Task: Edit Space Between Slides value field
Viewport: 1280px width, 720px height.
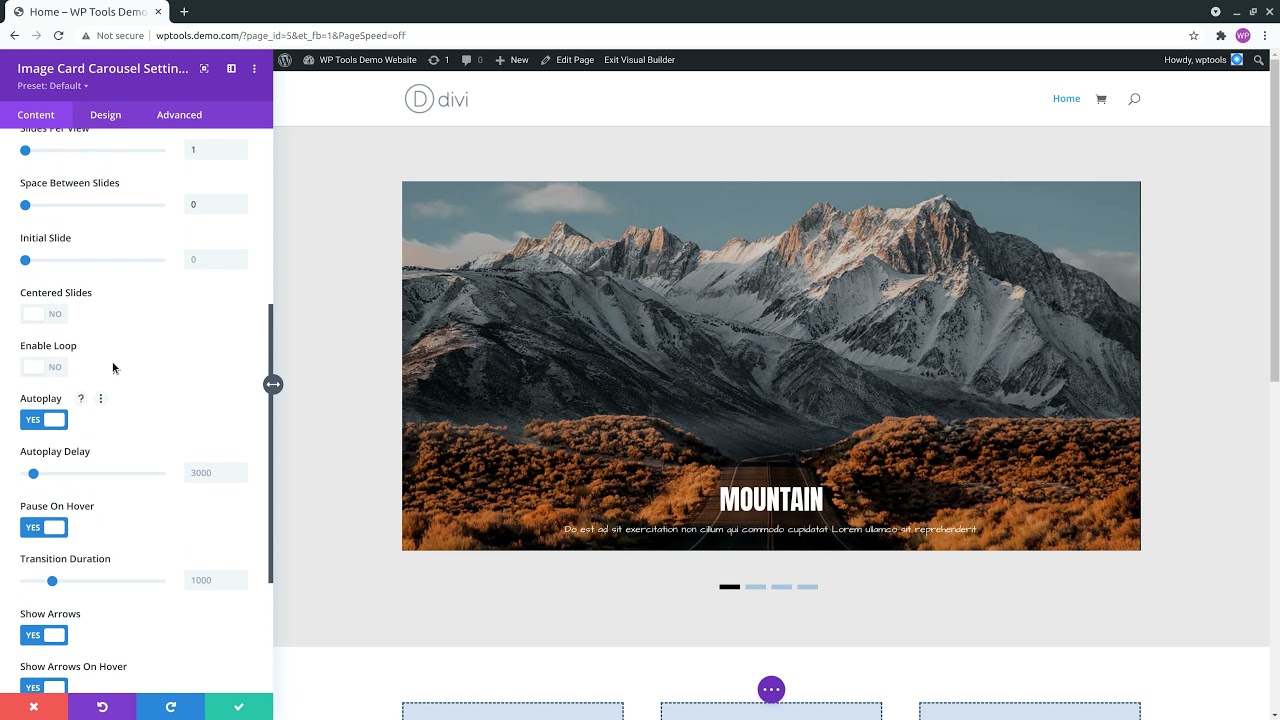Action: 216,205
